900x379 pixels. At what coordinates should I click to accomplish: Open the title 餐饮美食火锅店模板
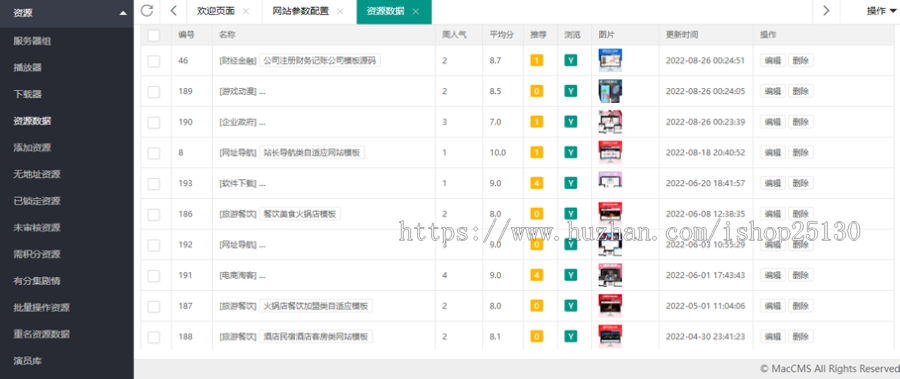tap(300, 214)
